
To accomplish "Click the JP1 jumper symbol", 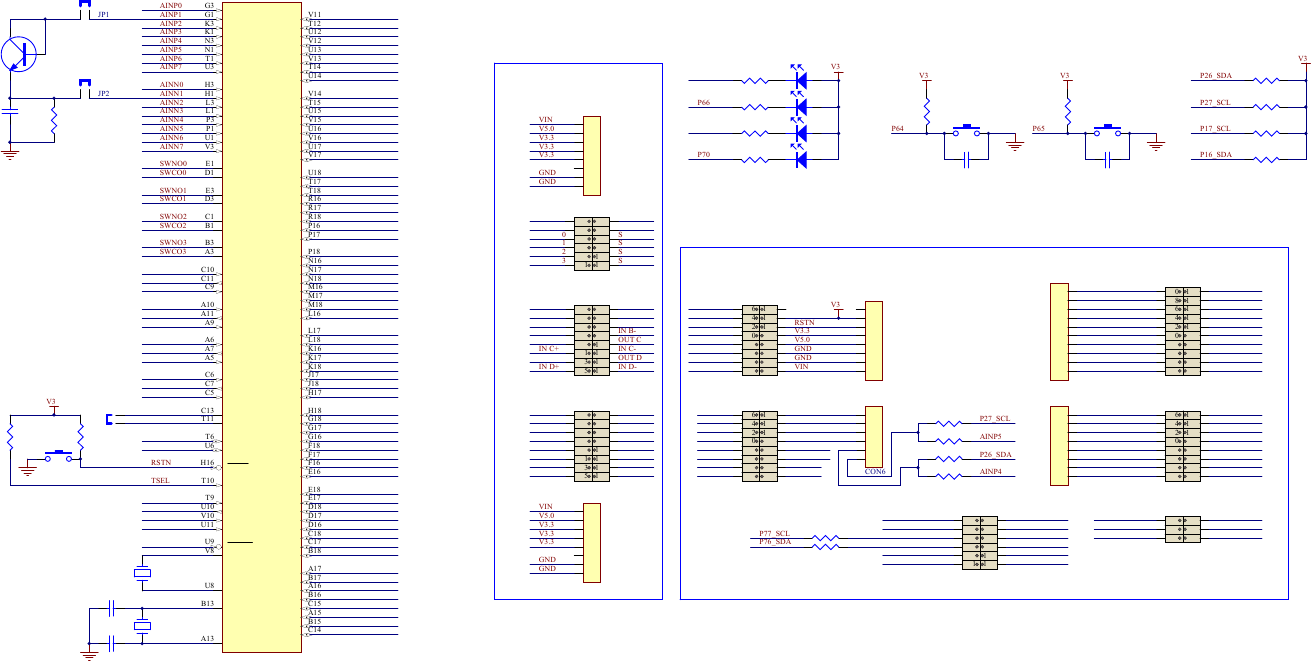I will (85, 8).
